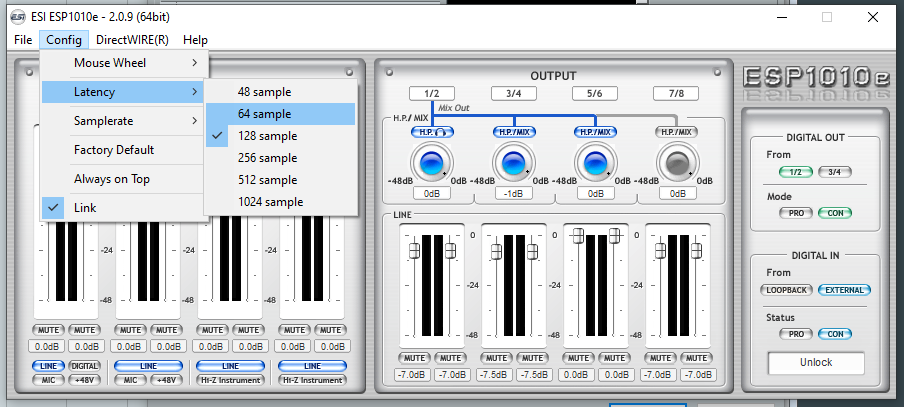Click the right fader handle of output 7/8 LINE
The image size is (904, 407).
pos(696,251)
